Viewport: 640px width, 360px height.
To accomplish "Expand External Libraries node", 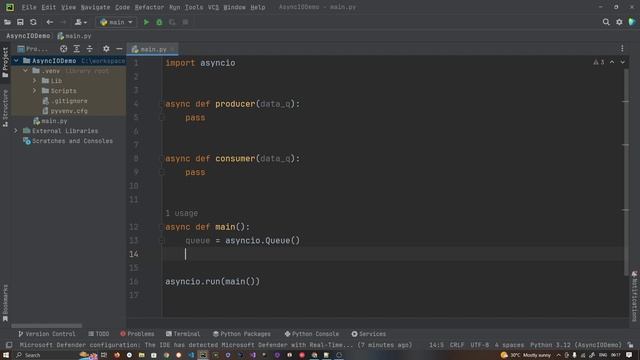I will (16, 131).
